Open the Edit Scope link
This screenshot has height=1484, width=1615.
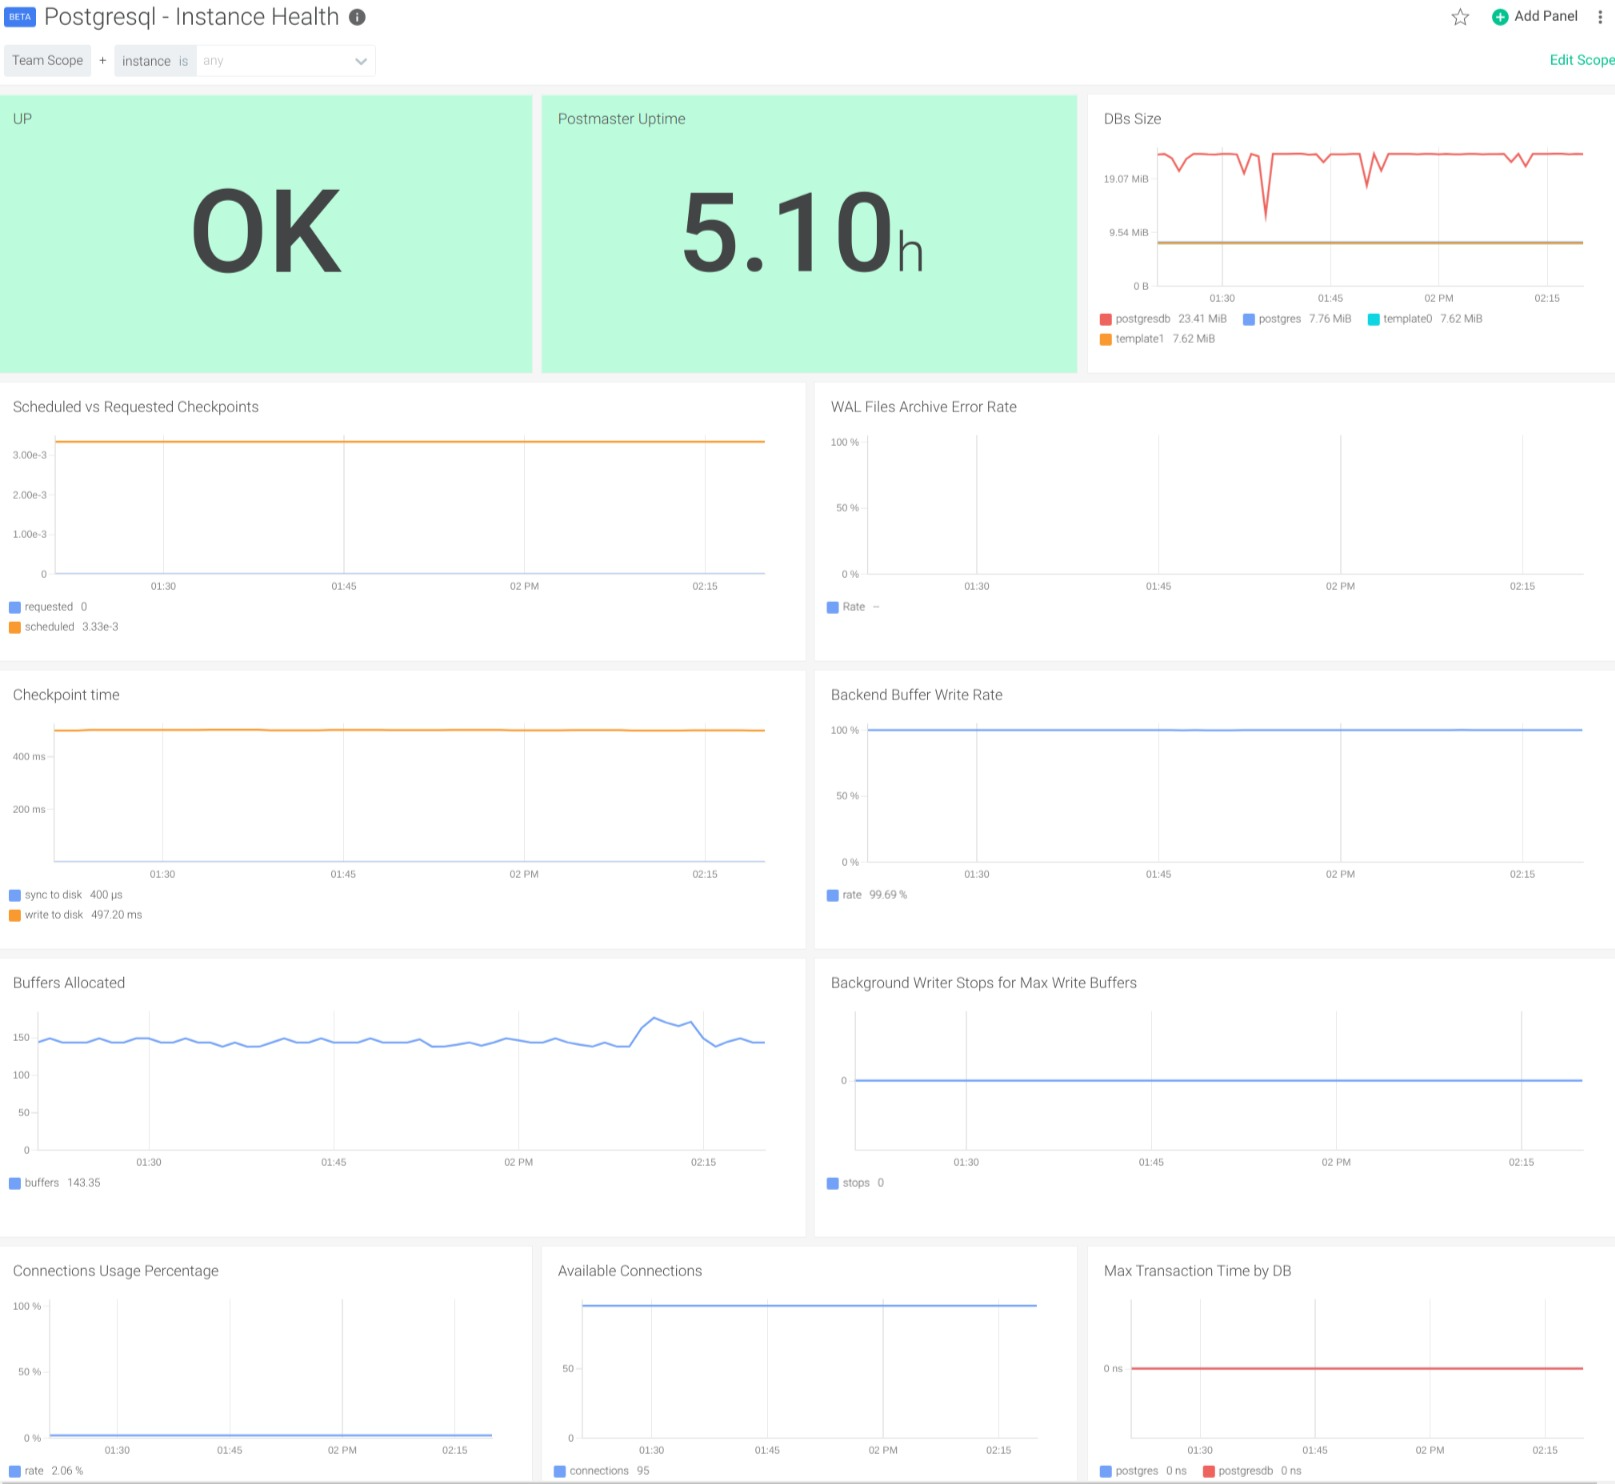[1580, 60]
